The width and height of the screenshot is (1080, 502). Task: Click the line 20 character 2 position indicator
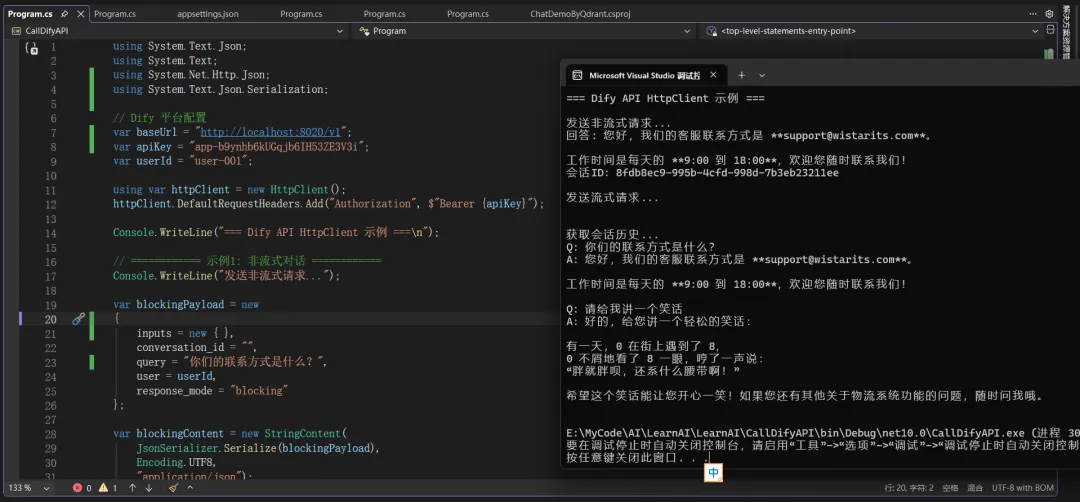pyautogui.click(x=908, y=488)
